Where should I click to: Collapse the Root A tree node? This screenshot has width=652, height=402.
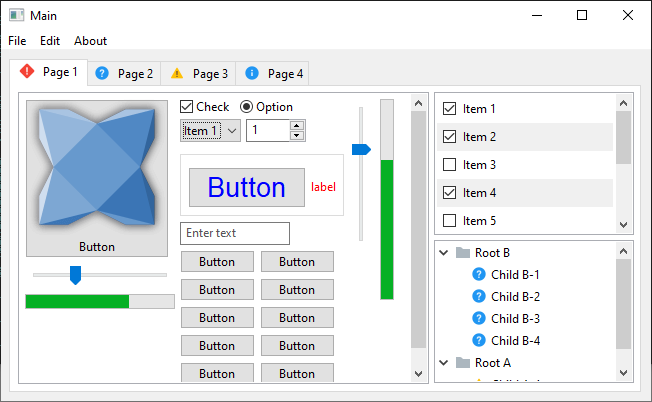click(444, 363)
